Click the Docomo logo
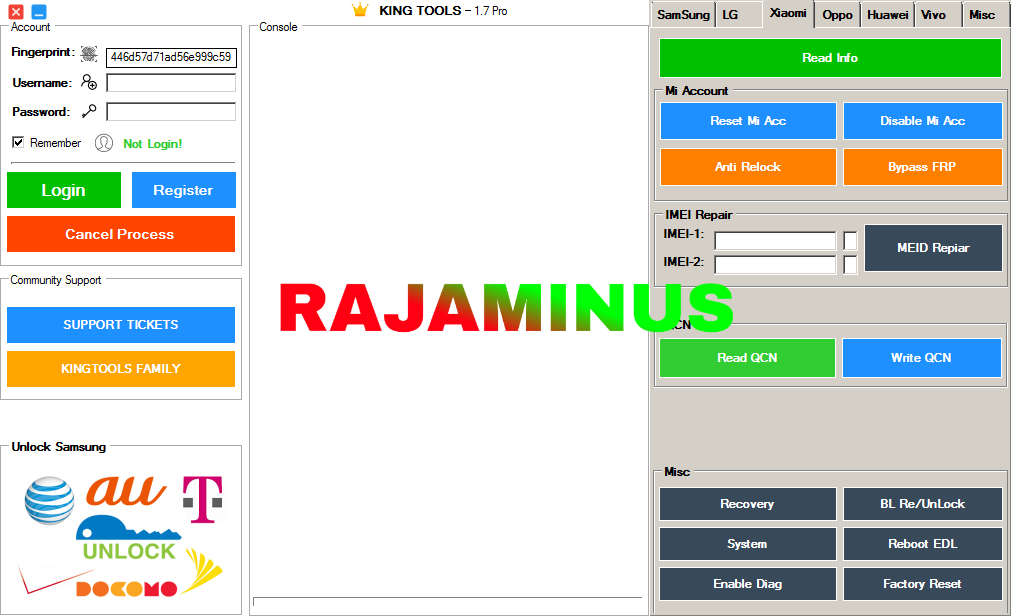This screenshot has width=1011, height=616. (x=126, y=588)
